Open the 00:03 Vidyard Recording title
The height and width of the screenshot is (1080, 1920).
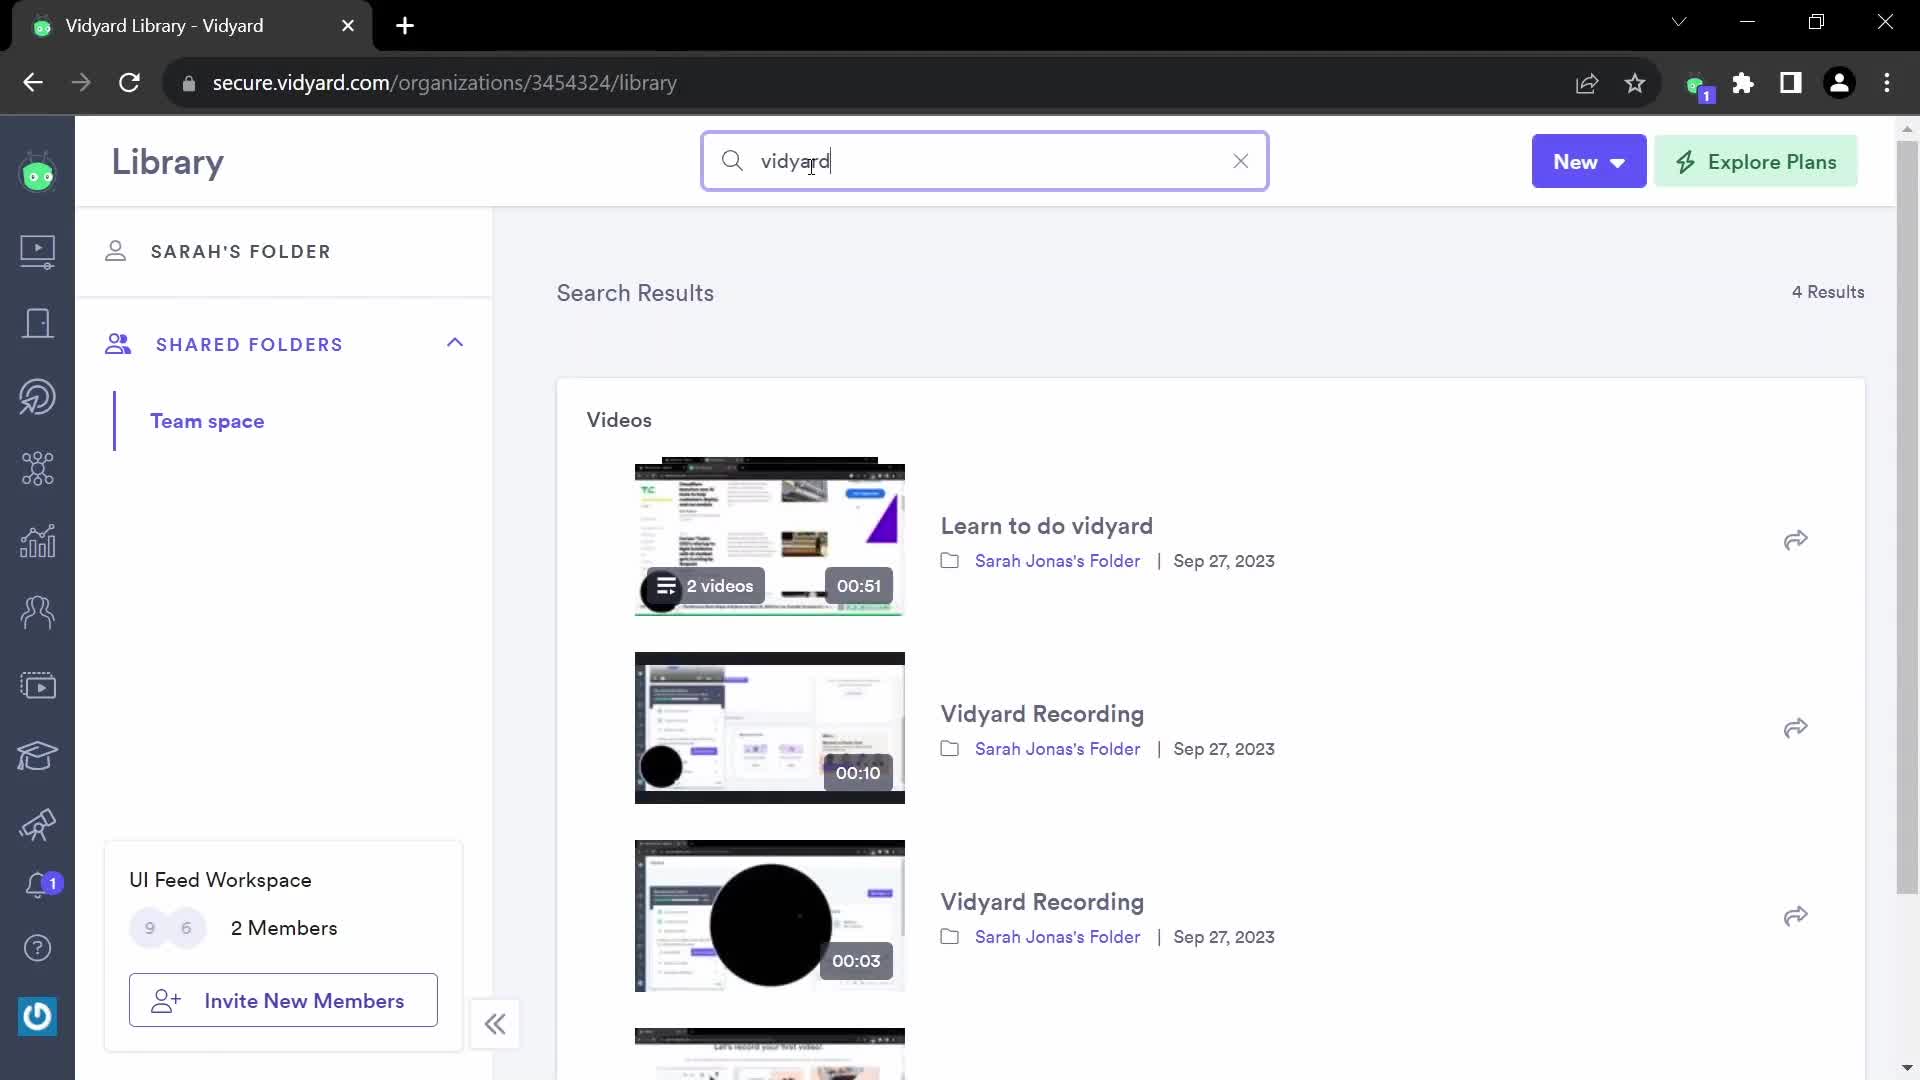click(1042, 902)
